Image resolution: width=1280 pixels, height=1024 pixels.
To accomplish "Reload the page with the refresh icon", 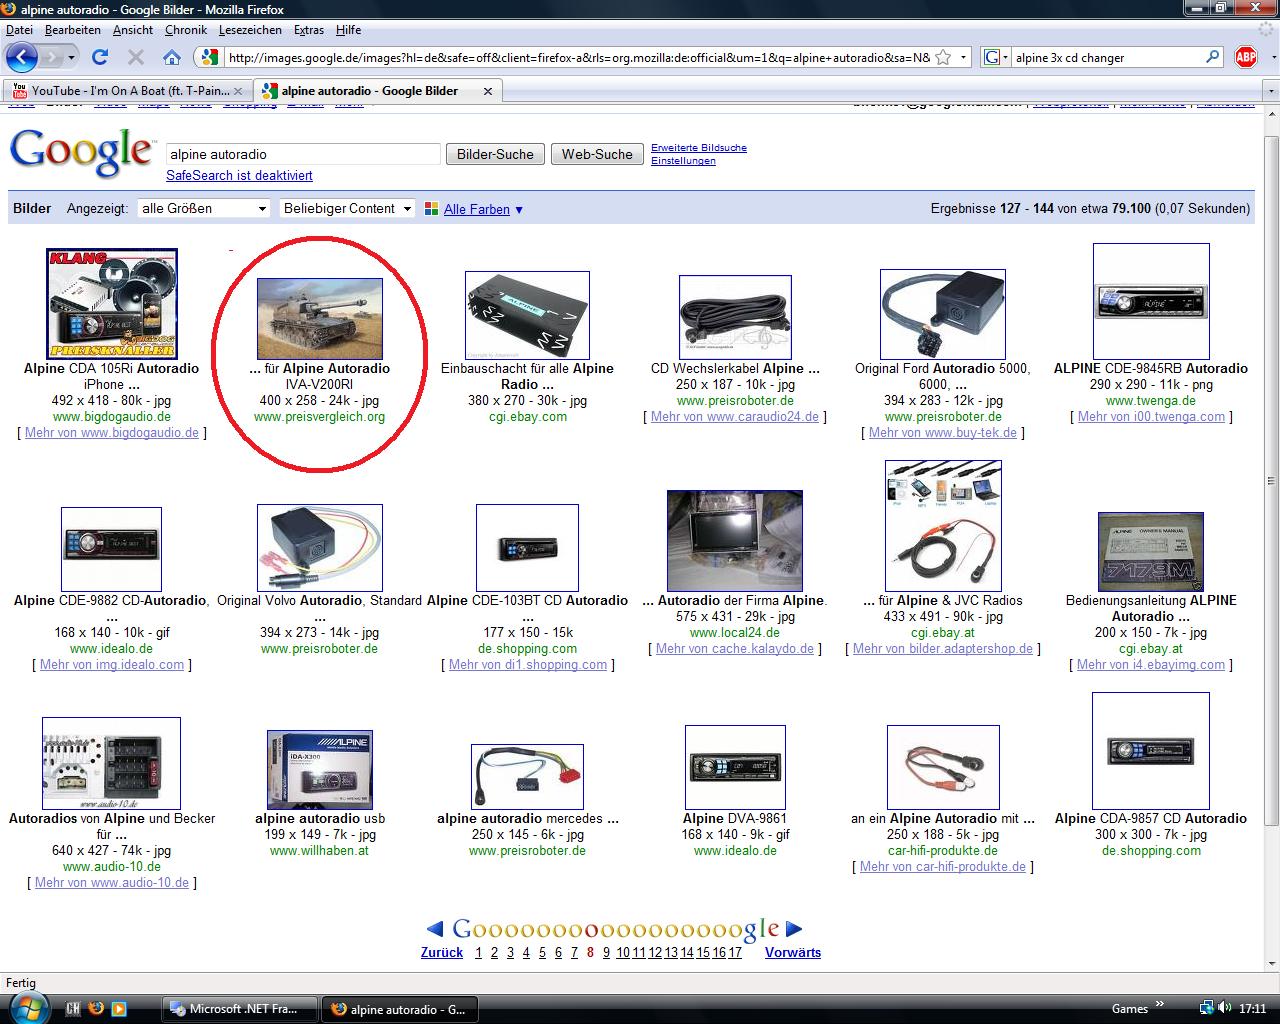I will coord(100,57).
